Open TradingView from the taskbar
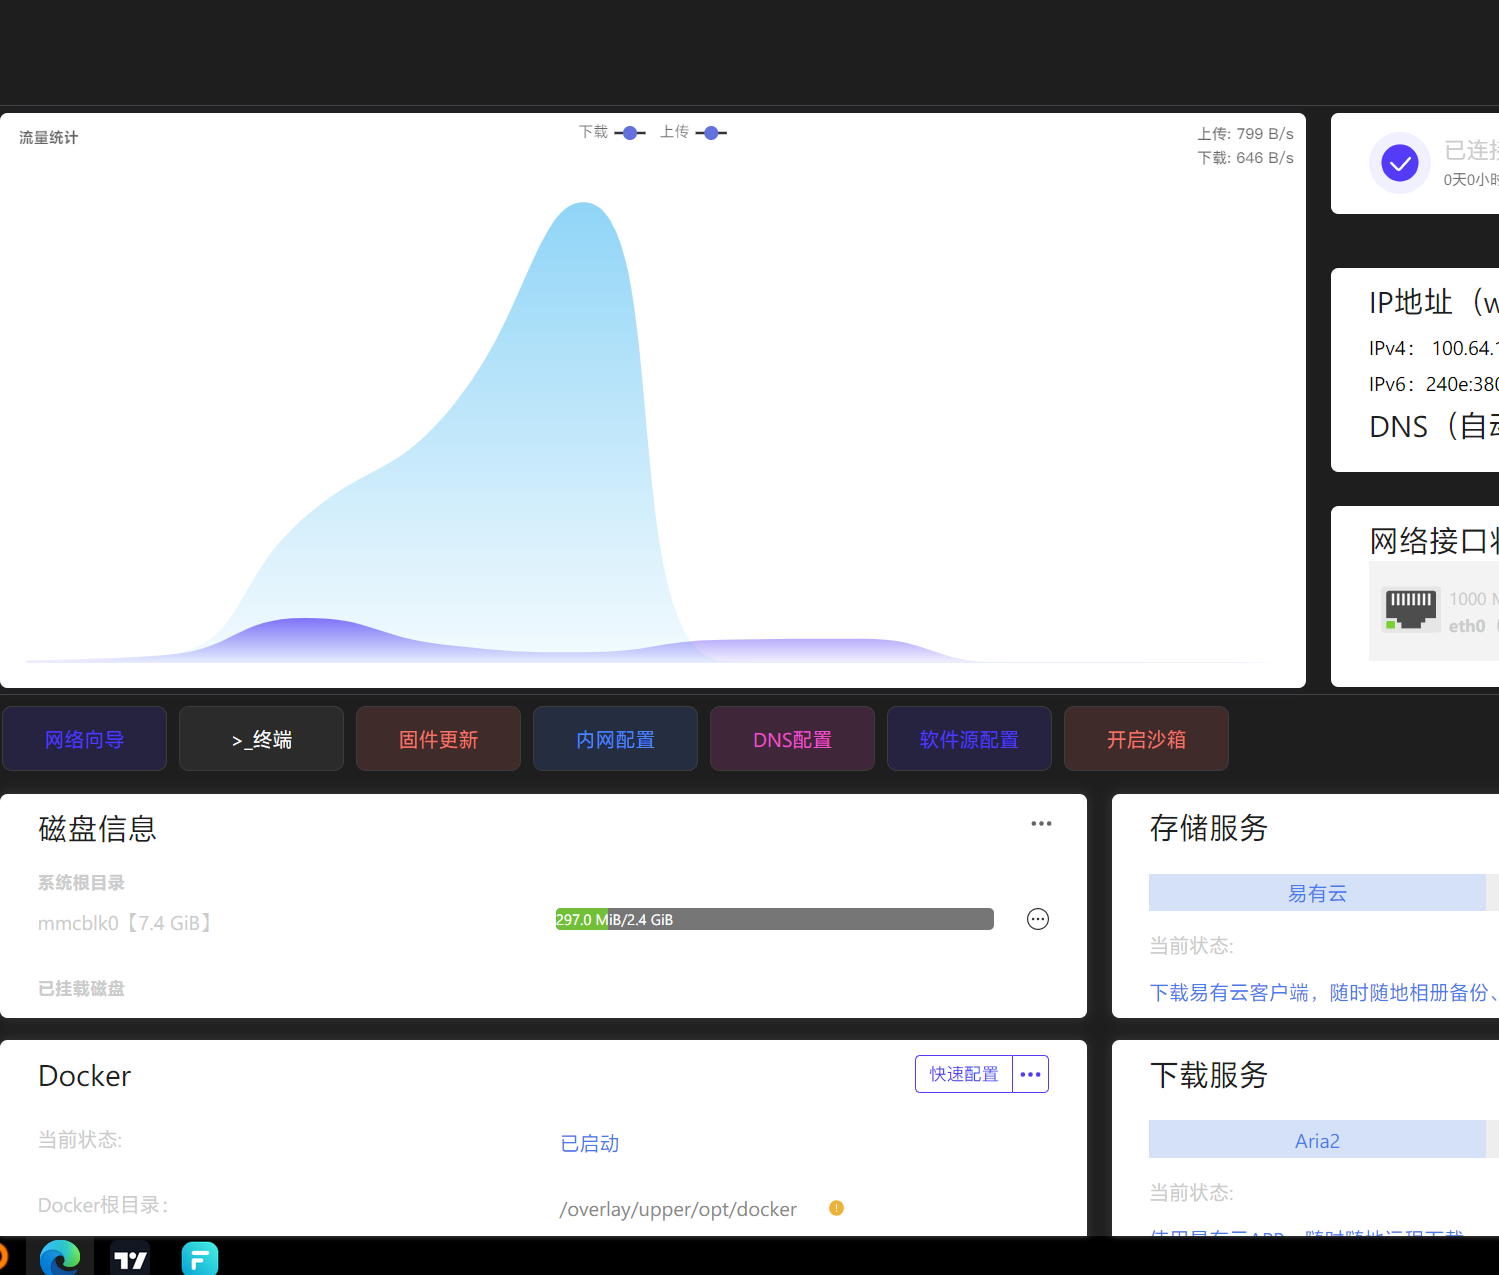 point(130,1259)
